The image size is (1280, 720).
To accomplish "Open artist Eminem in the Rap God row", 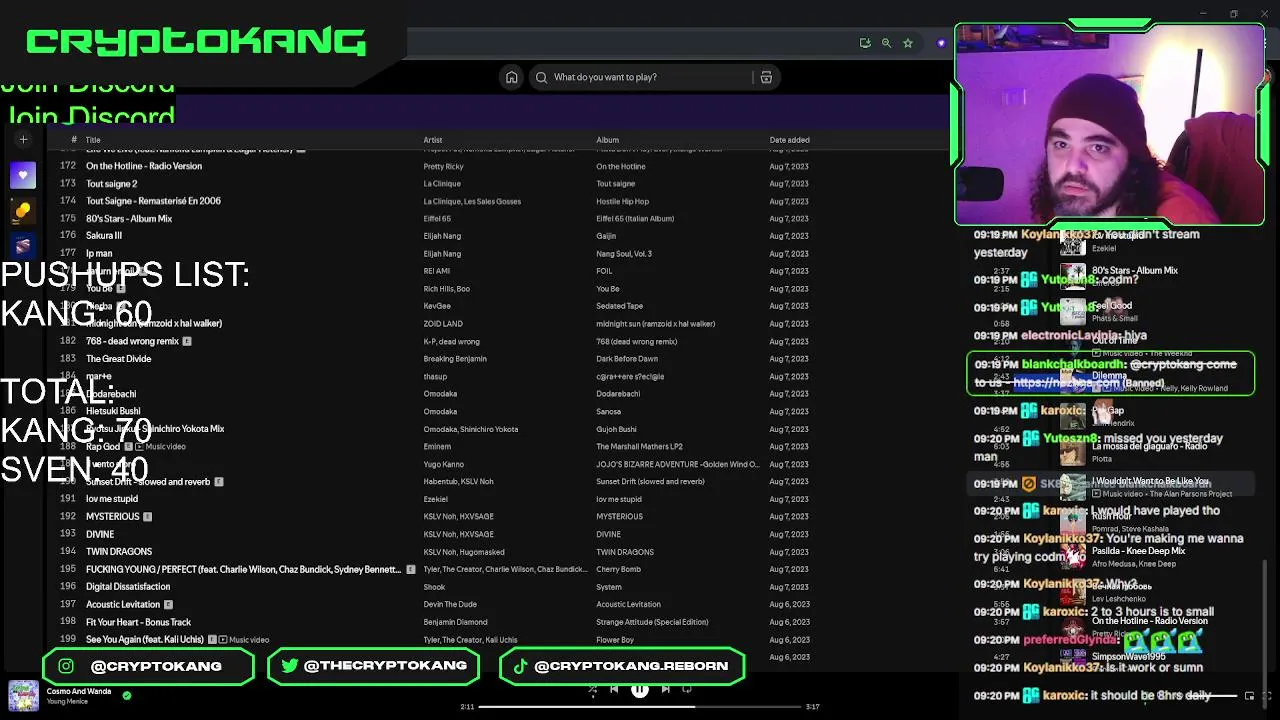I will (437, 447).
